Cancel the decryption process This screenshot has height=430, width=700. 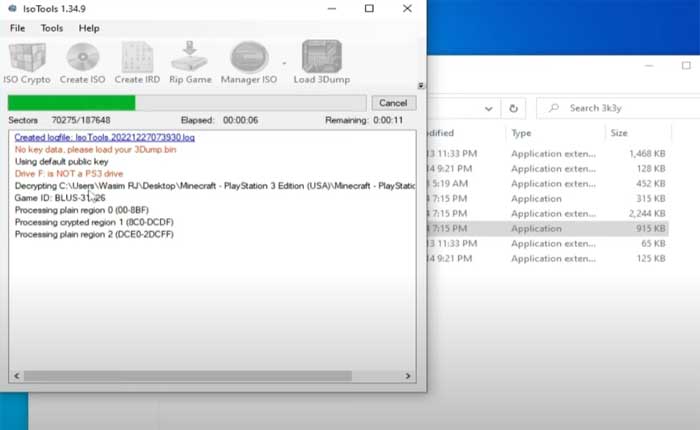pyautogui.click(x=393, y=103)
